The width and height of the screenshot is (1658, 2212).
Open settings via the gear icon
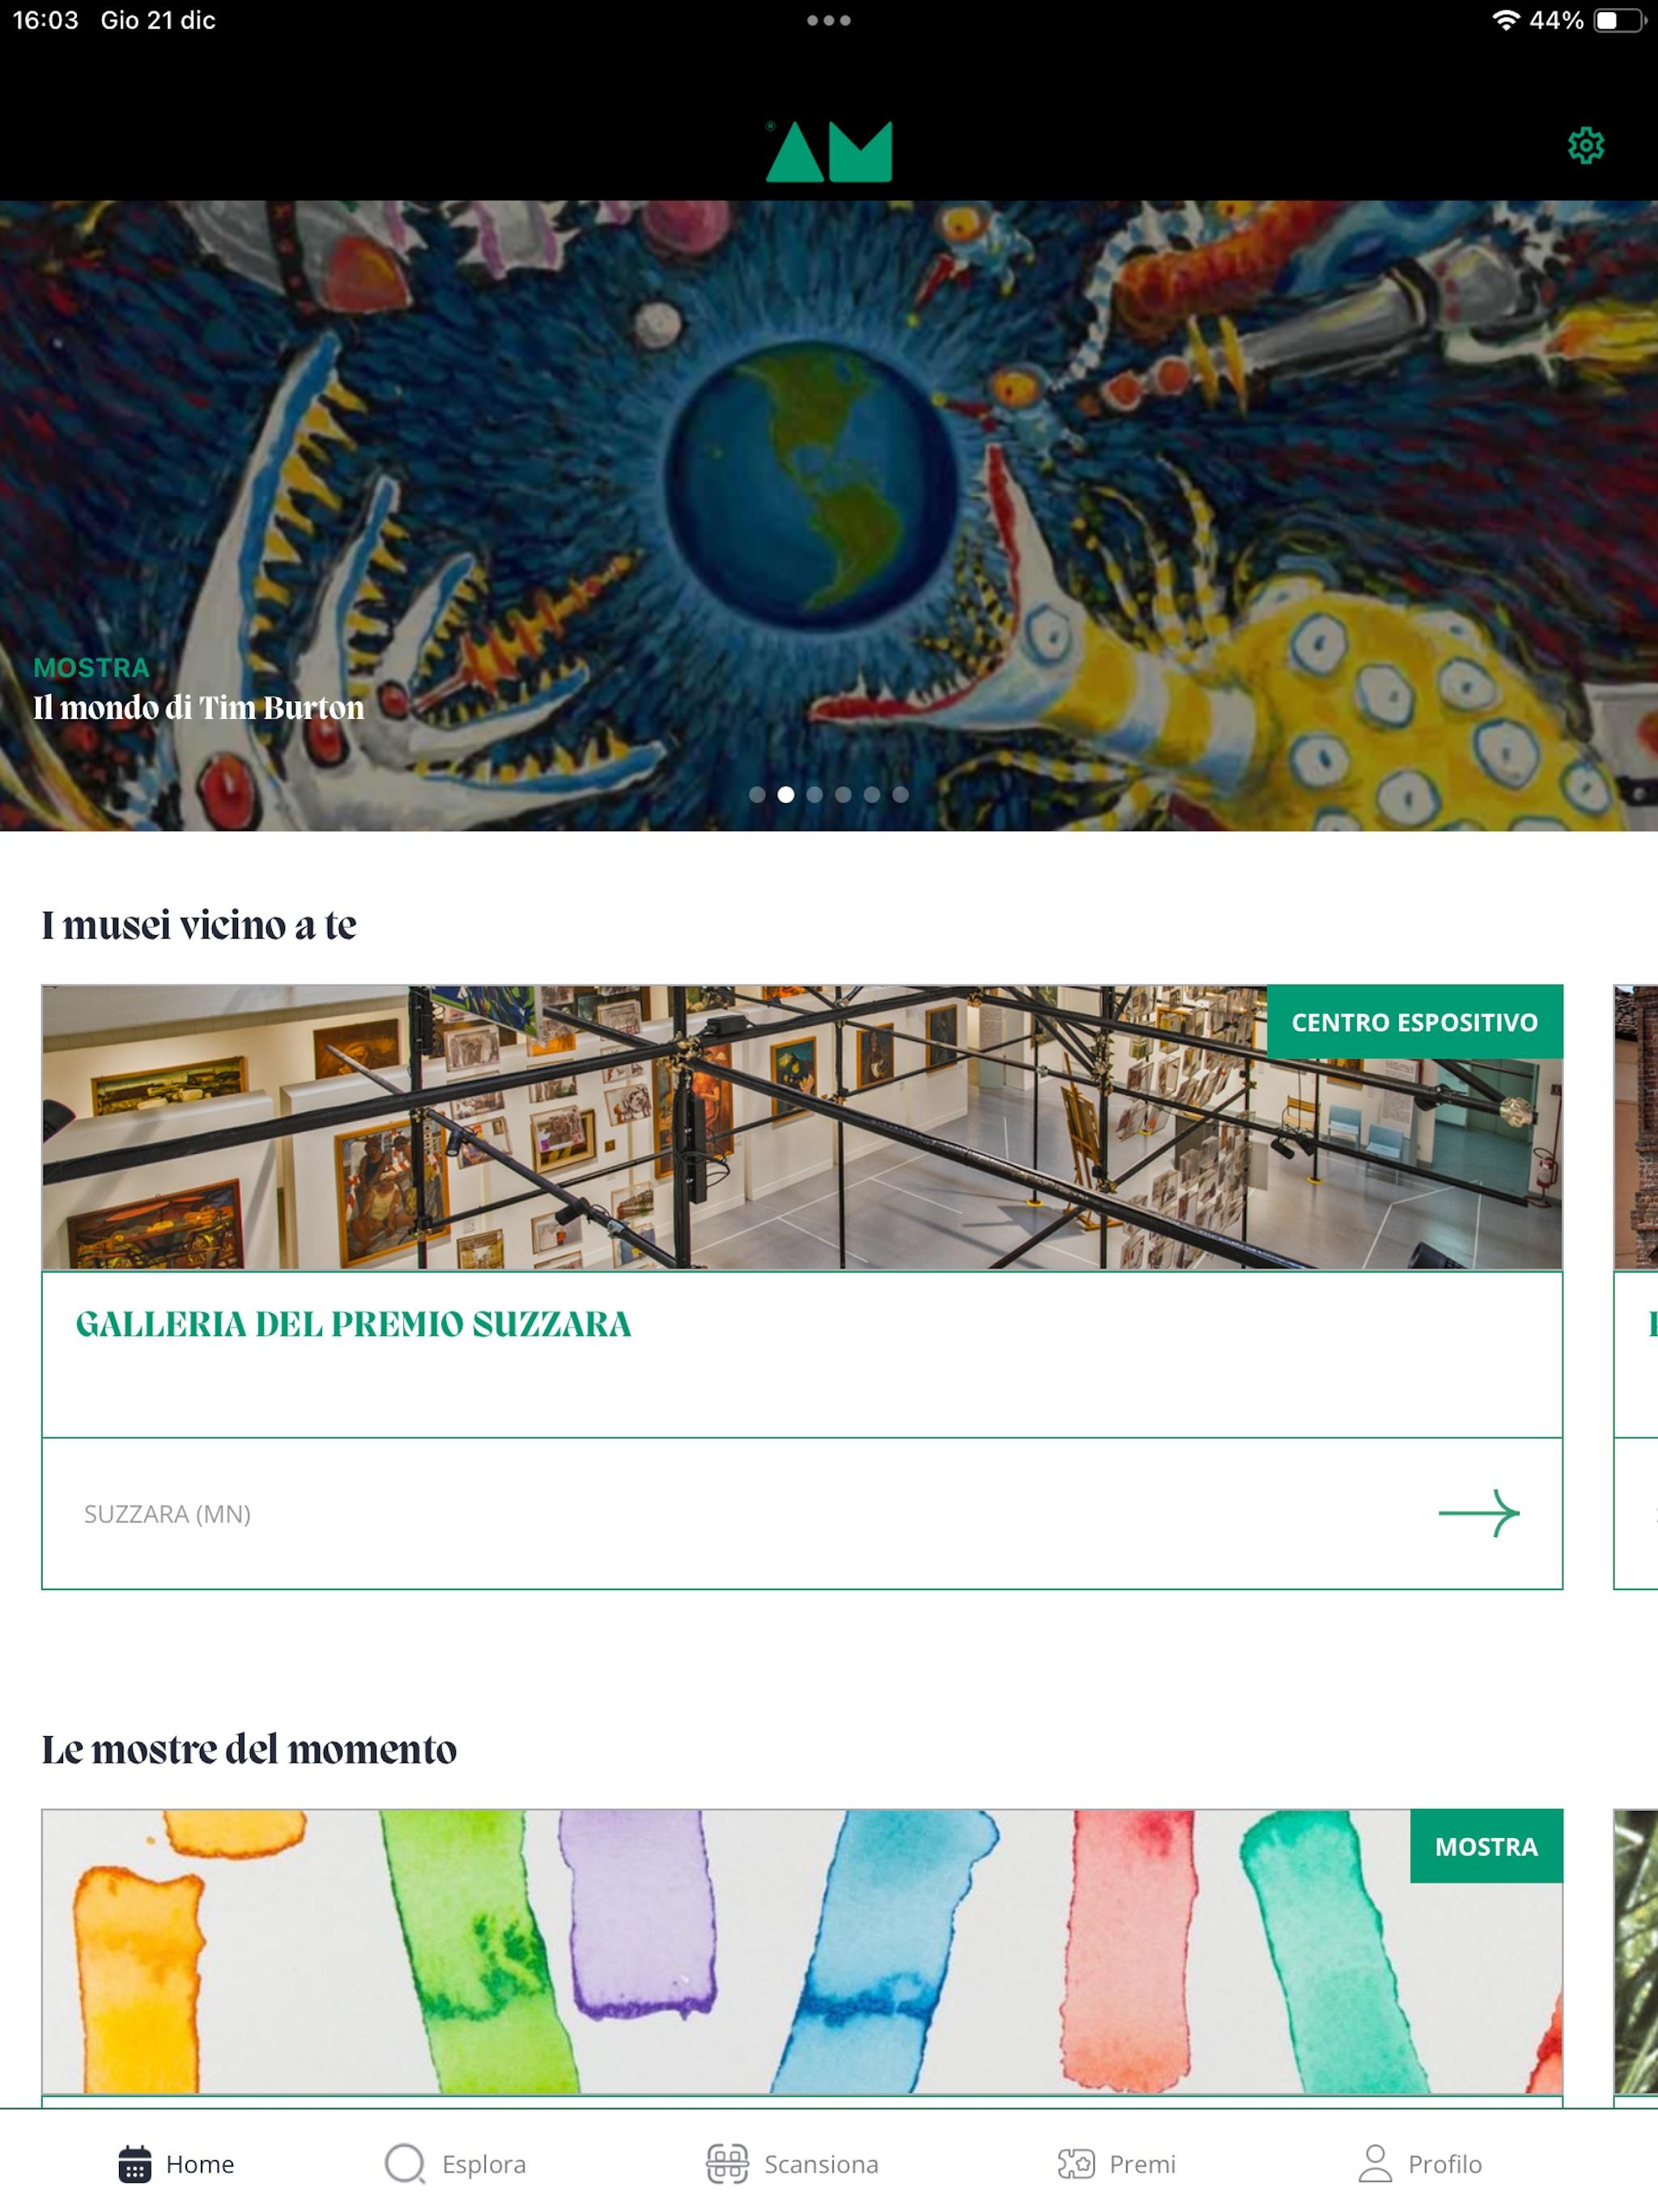tap(1585, 146)
